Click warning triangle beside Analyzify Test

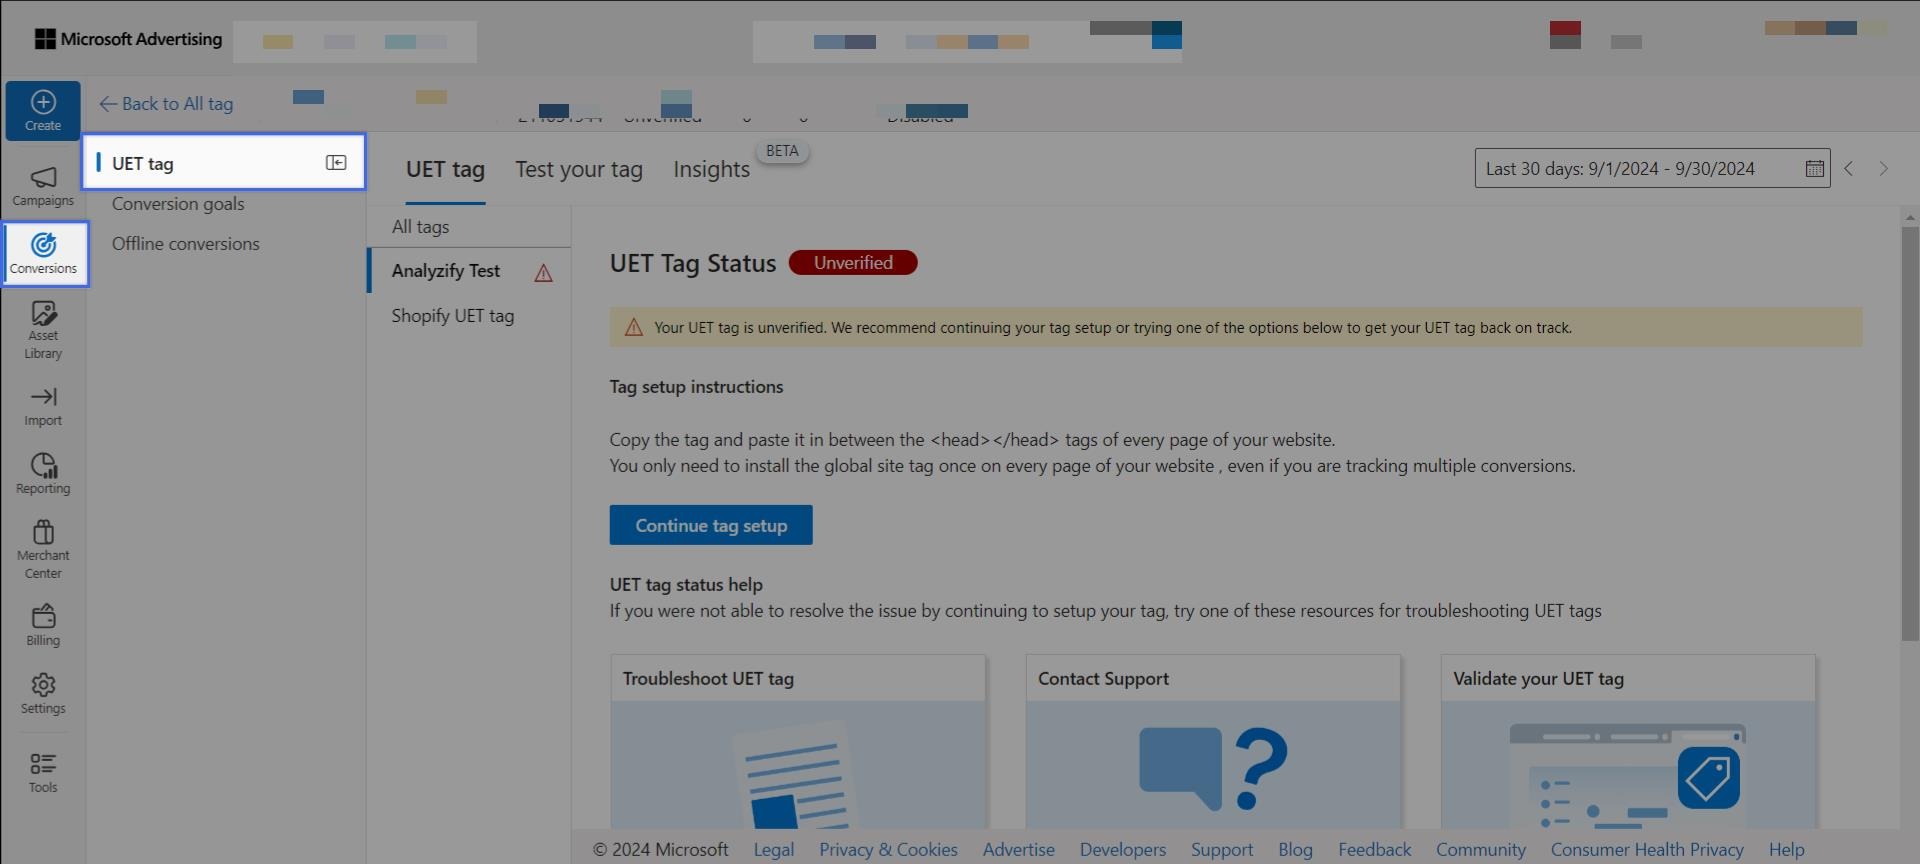pyautogui.click(x=543, y=273)
